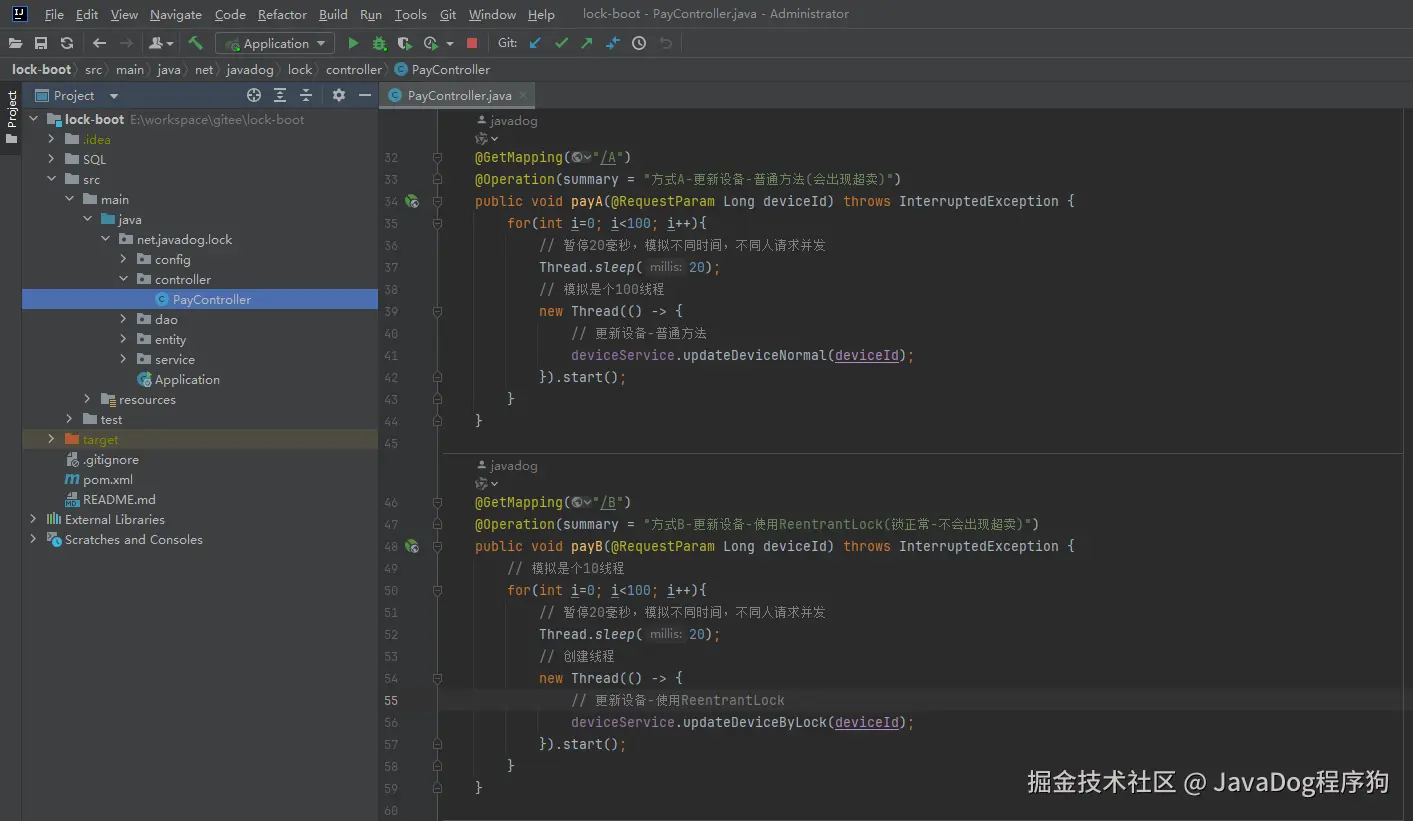Image resolution: width=1413 pixels, height=821 pixels.
Task: Toggle fold at payB method line
Action: pyautogui.click(x=437, y=546)
